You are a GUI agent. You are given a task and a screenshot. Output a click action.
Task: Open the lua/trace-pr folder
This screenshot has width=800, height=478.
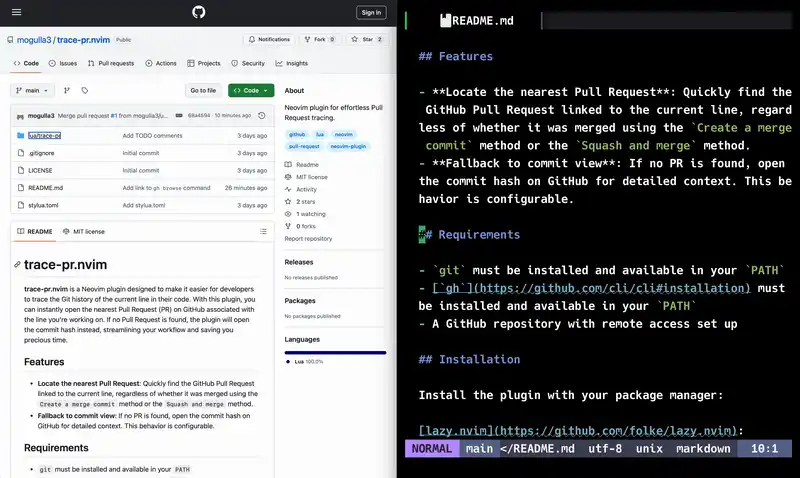tap(44, 136)
